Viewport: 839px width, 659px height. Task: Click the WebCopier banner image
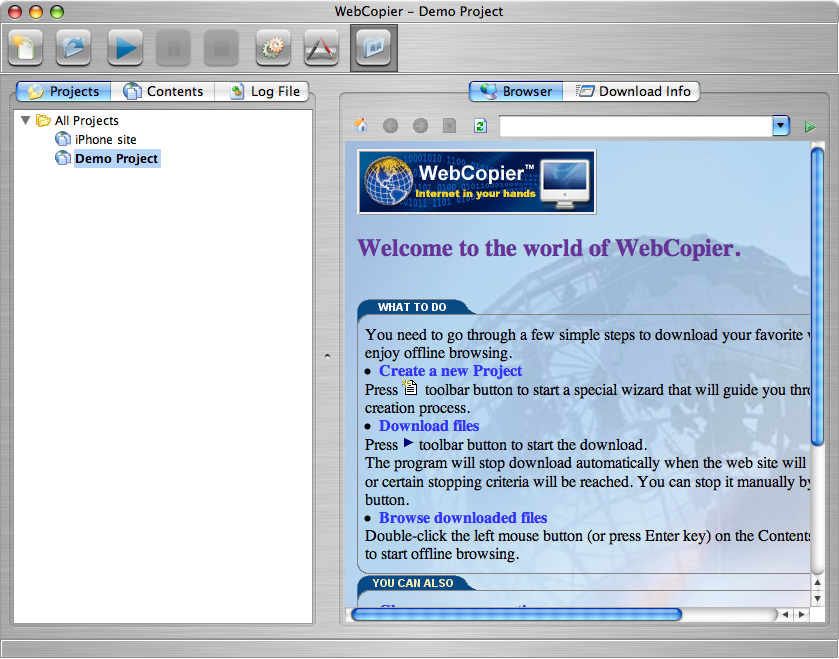(477, 182)
